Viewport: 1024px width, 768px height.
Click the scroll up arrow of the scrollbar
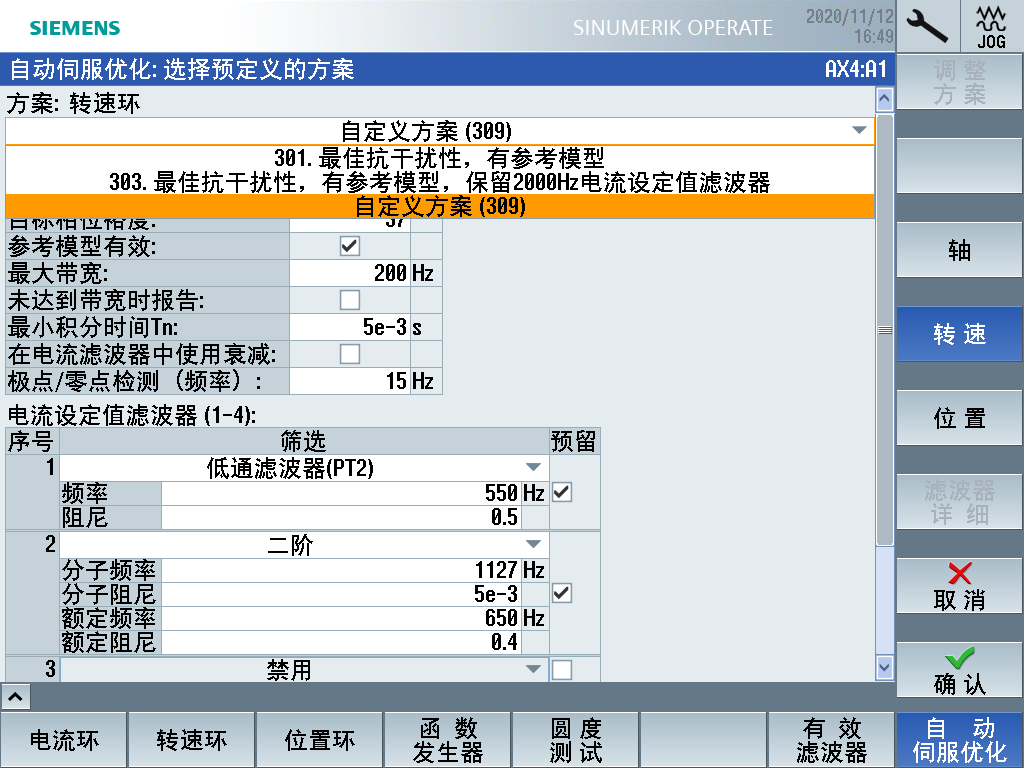[x=883, y=99]
